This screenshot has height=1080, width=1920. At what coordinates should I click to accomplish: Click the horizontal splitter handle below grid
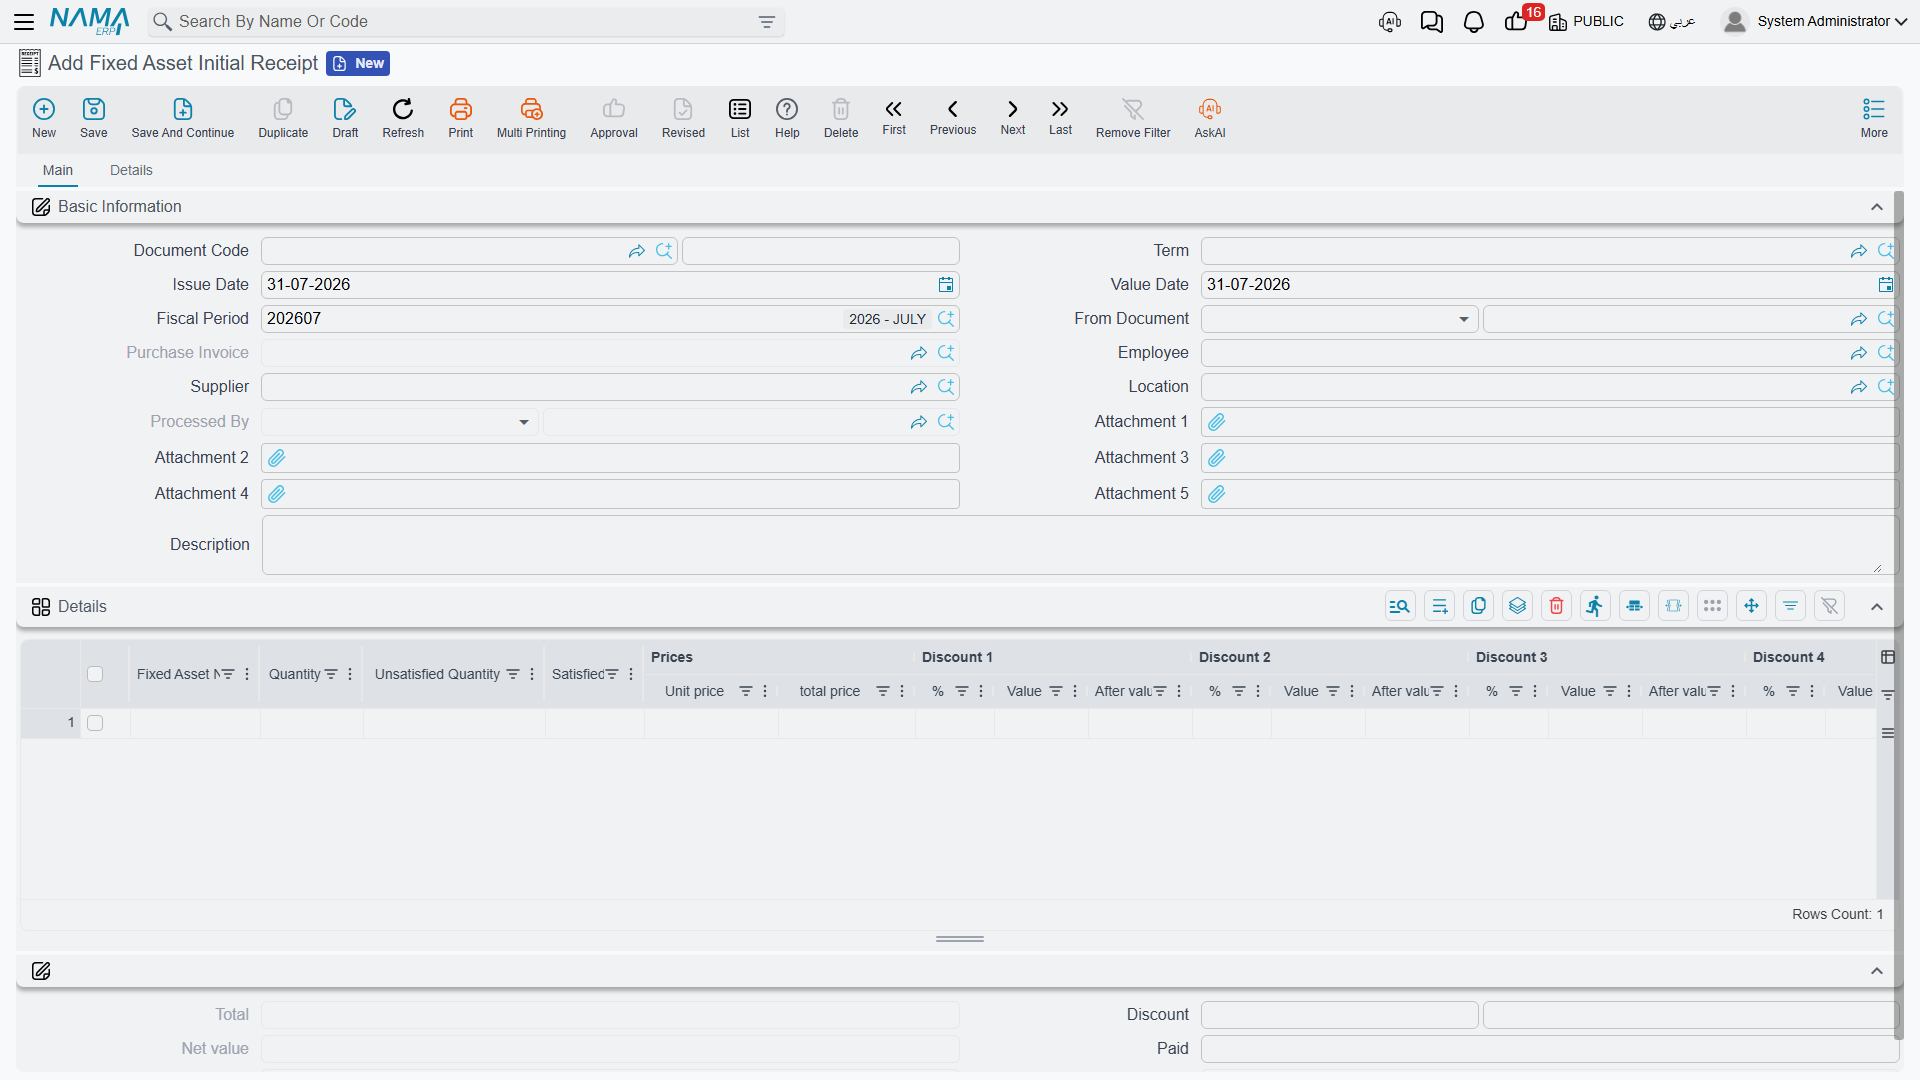click(x=960, y=939)
